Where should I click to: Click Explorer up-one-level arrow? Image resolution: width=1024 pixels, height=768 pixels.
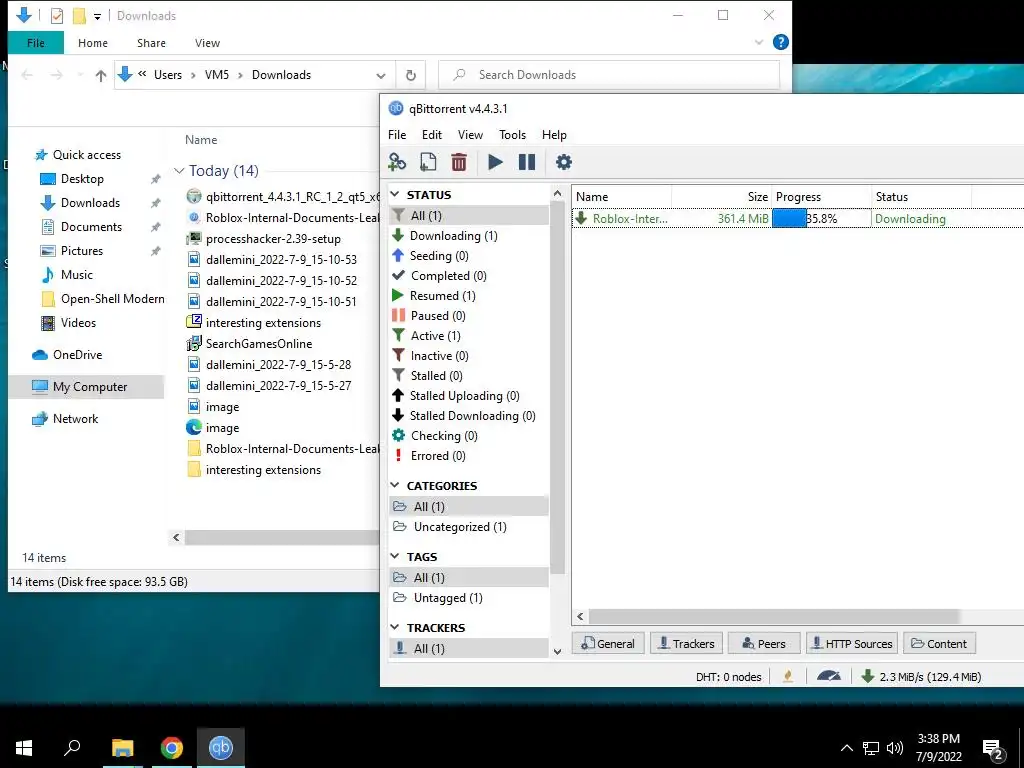tap(101, 76)
